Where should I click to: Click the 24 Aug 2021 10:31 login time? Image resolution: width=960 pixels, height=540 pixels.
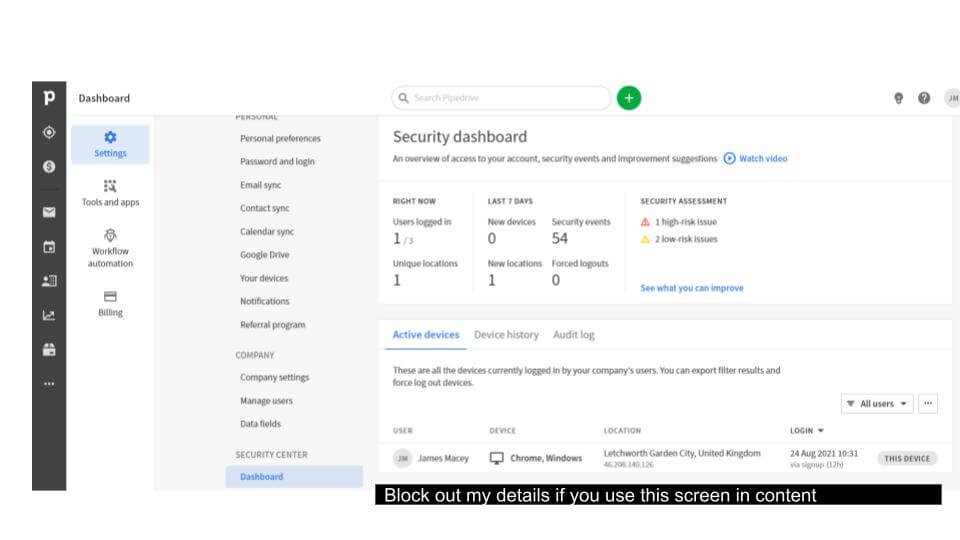823,453
